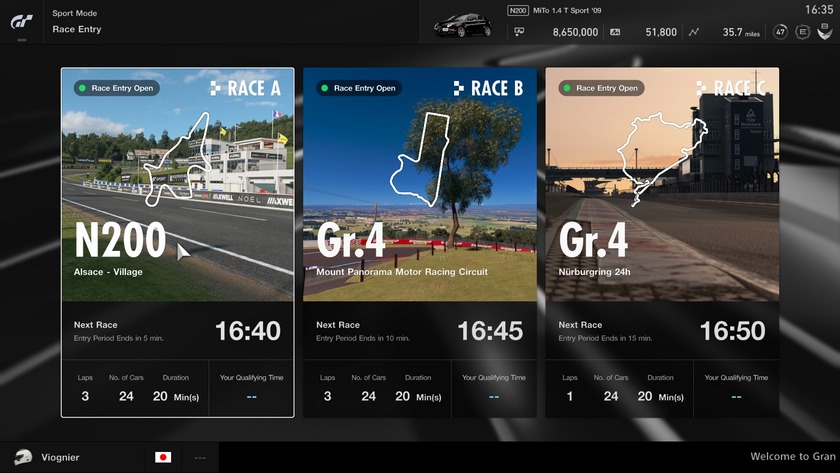This screenshot has height=473, width=840.
Task: Click the 'Welcome to Gran' ticker text
Action: 793,456
